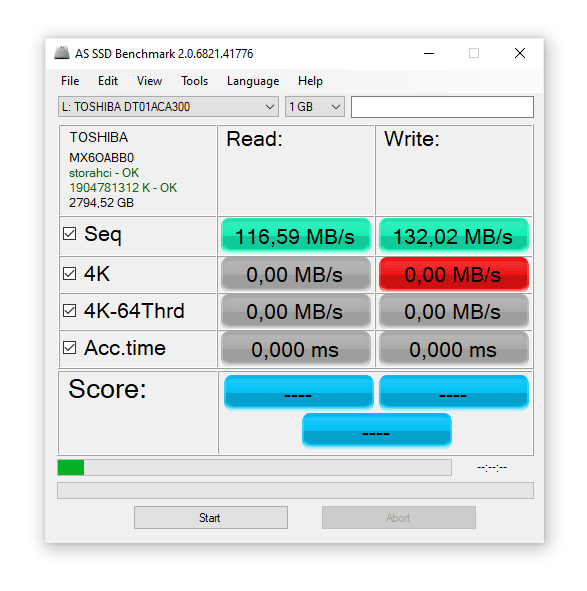Click the MX6OABB0 firmware text

101,158
